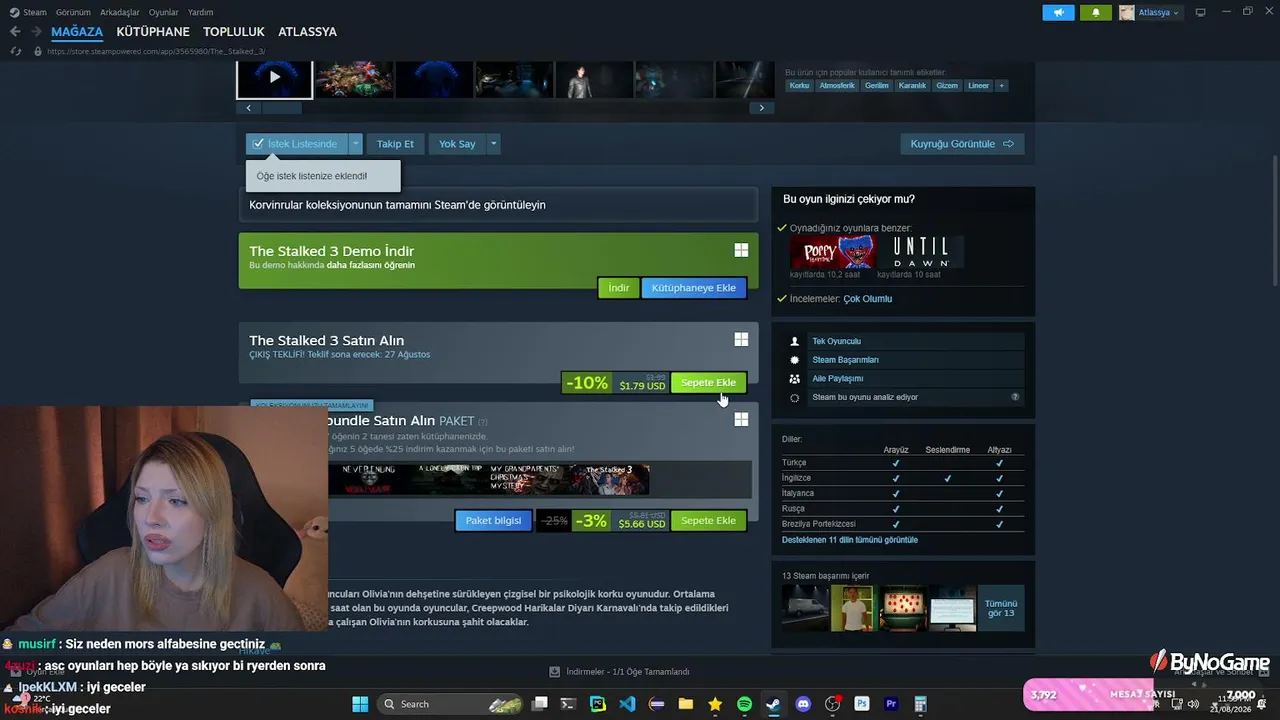This screenshot has width=1280, height=720.
Task: Open the Görünüm menu
Action: [x=73, y=12]
